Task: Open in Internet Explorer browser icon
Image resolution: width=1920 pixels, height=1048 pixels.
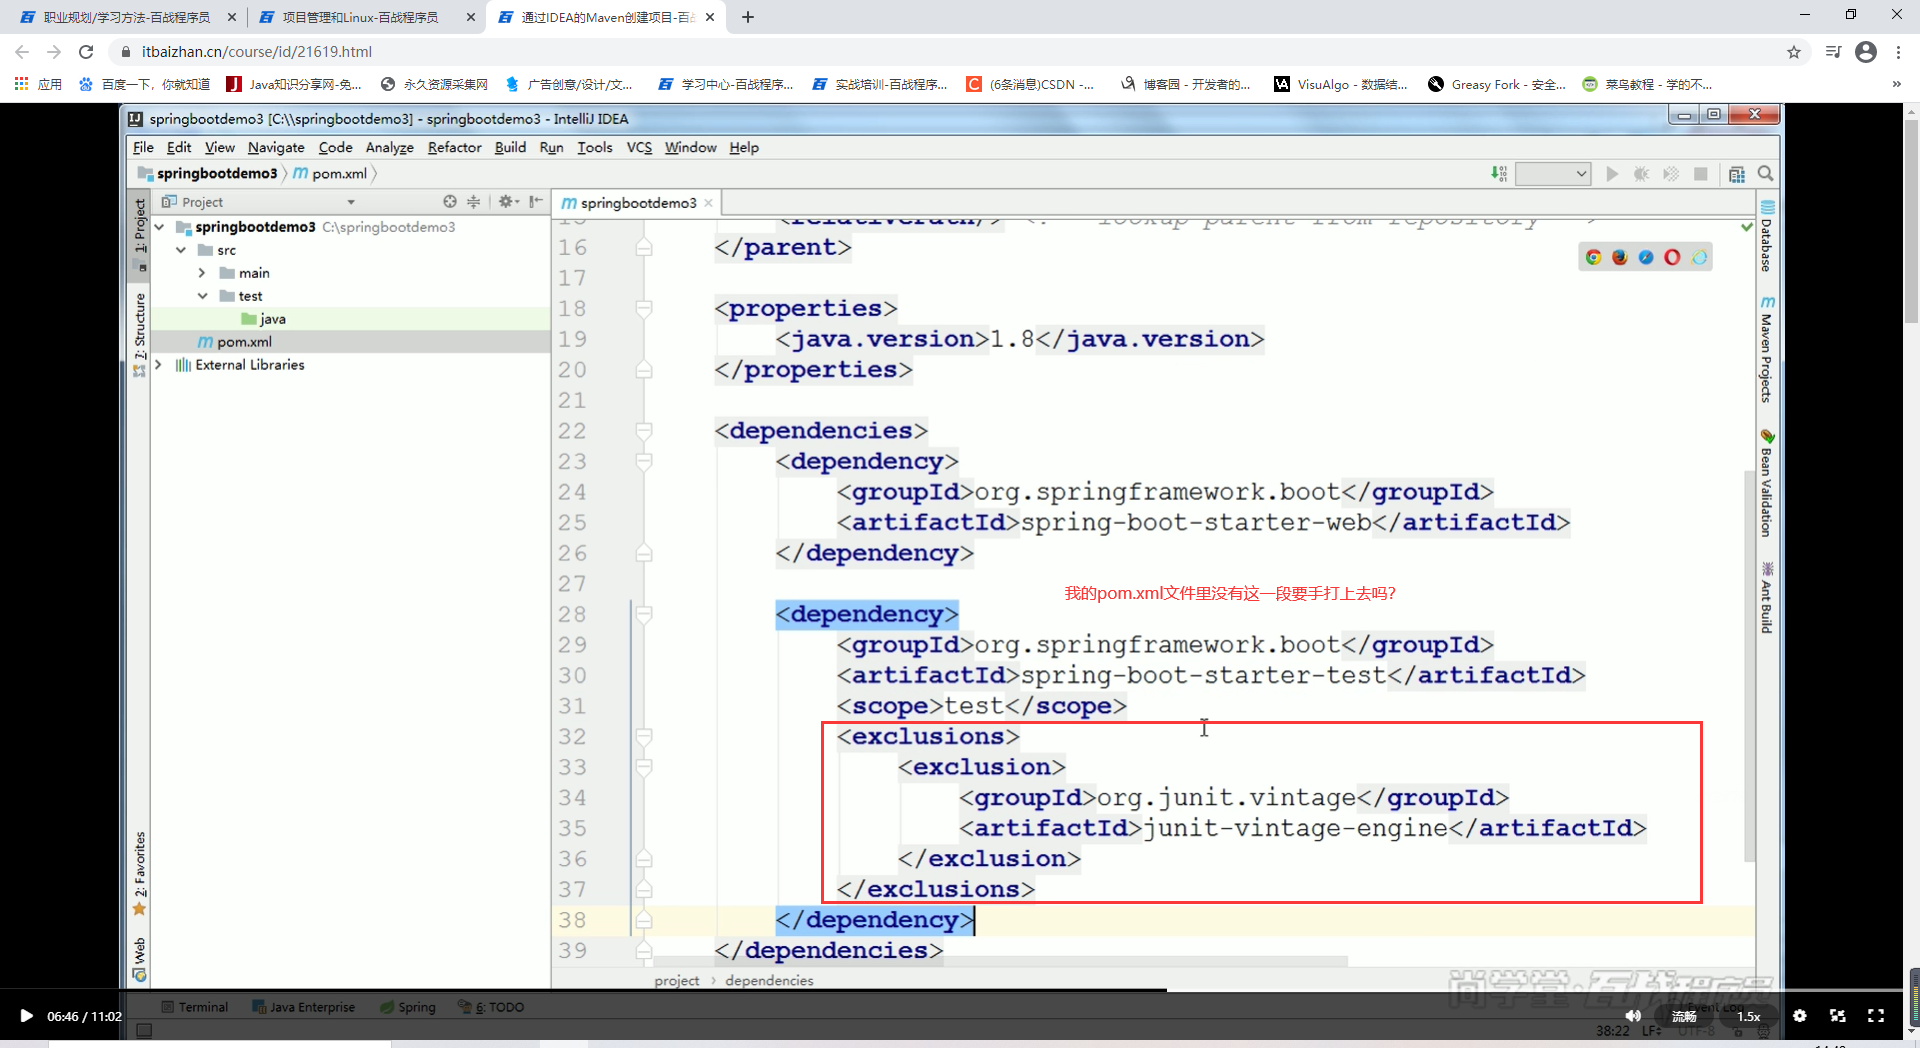Action: point(1699,258)
